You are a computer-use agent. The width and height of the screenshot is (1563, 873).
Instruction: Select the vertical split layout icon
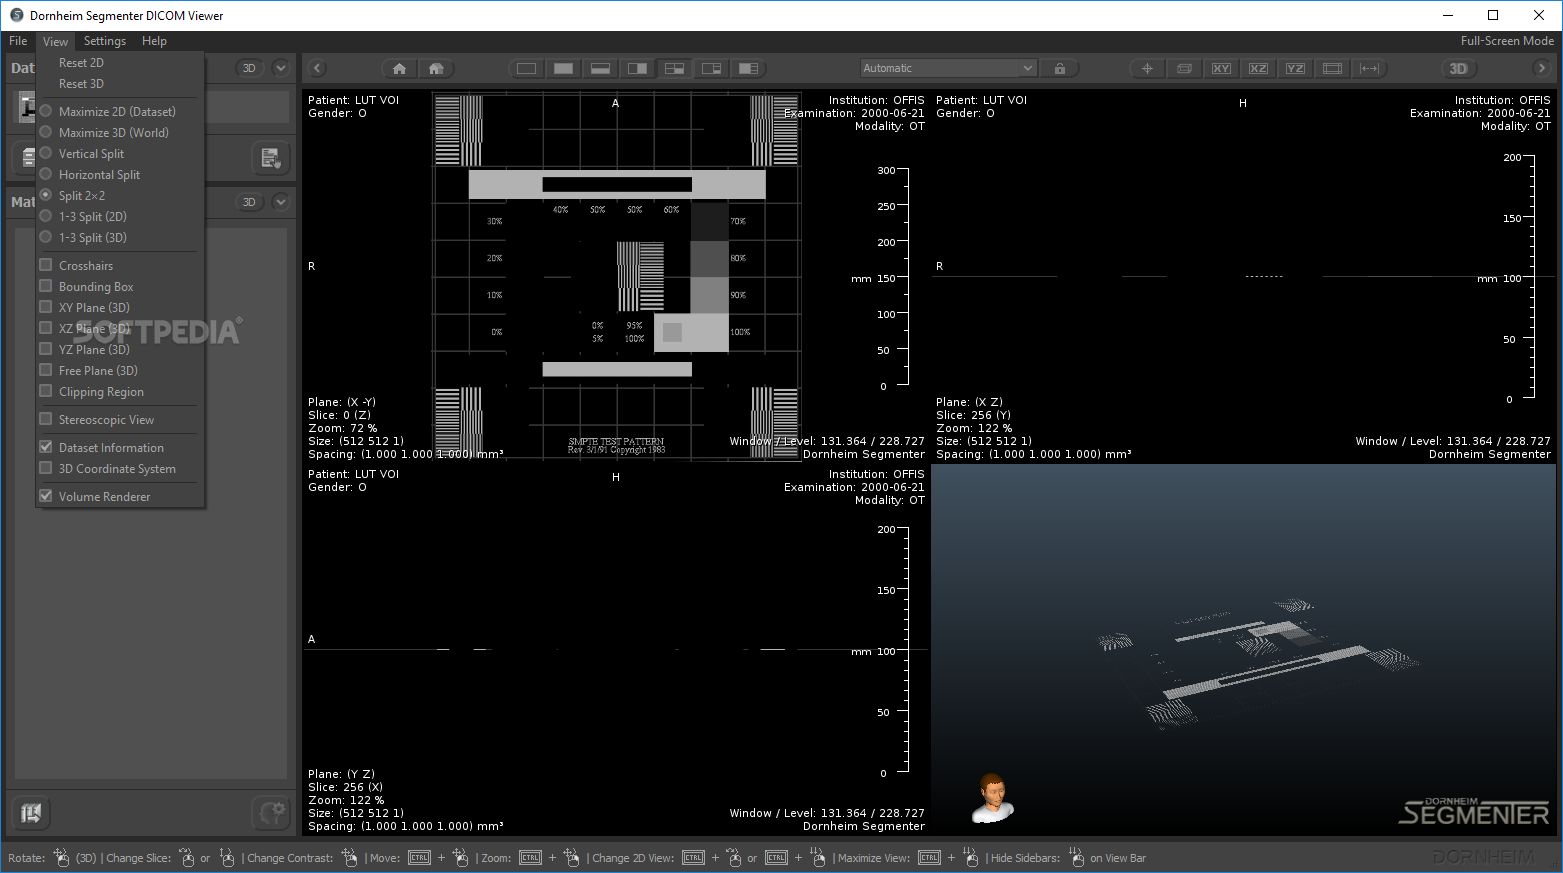coord(637,68)
